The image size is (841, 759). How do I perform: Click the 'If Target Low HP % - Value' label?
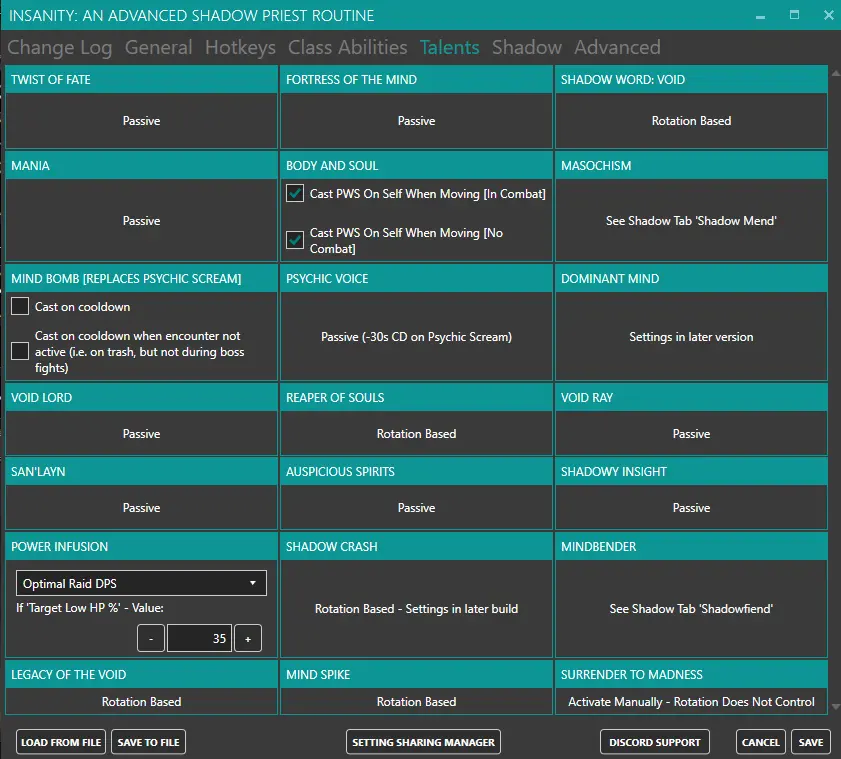pos(90,608)
